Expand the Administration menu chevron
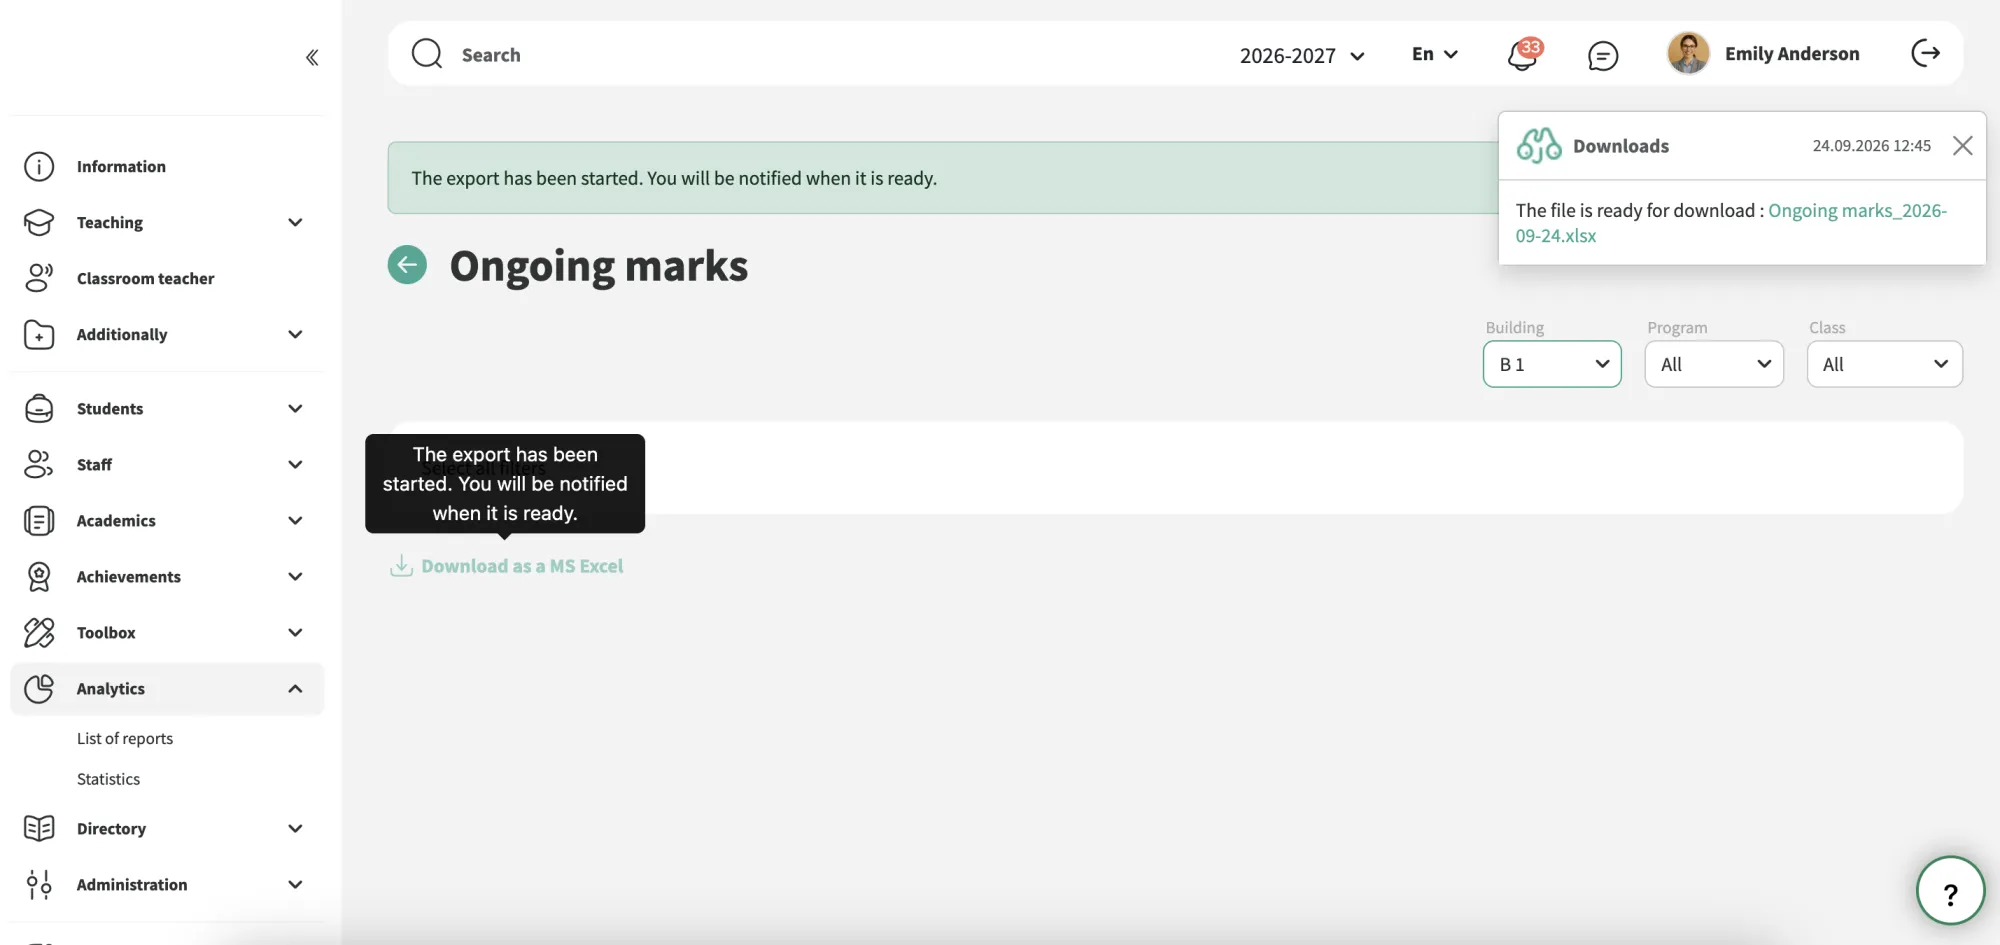Screen dimensions: 2000x945 coord(295,884)
